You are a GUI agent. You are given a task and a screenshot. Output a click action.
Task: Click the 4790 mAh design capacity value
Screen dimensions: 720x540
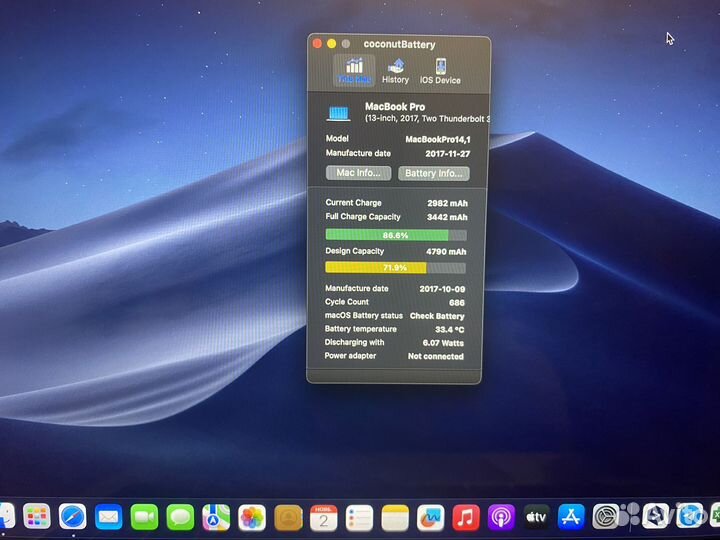(x=446, y=252)
